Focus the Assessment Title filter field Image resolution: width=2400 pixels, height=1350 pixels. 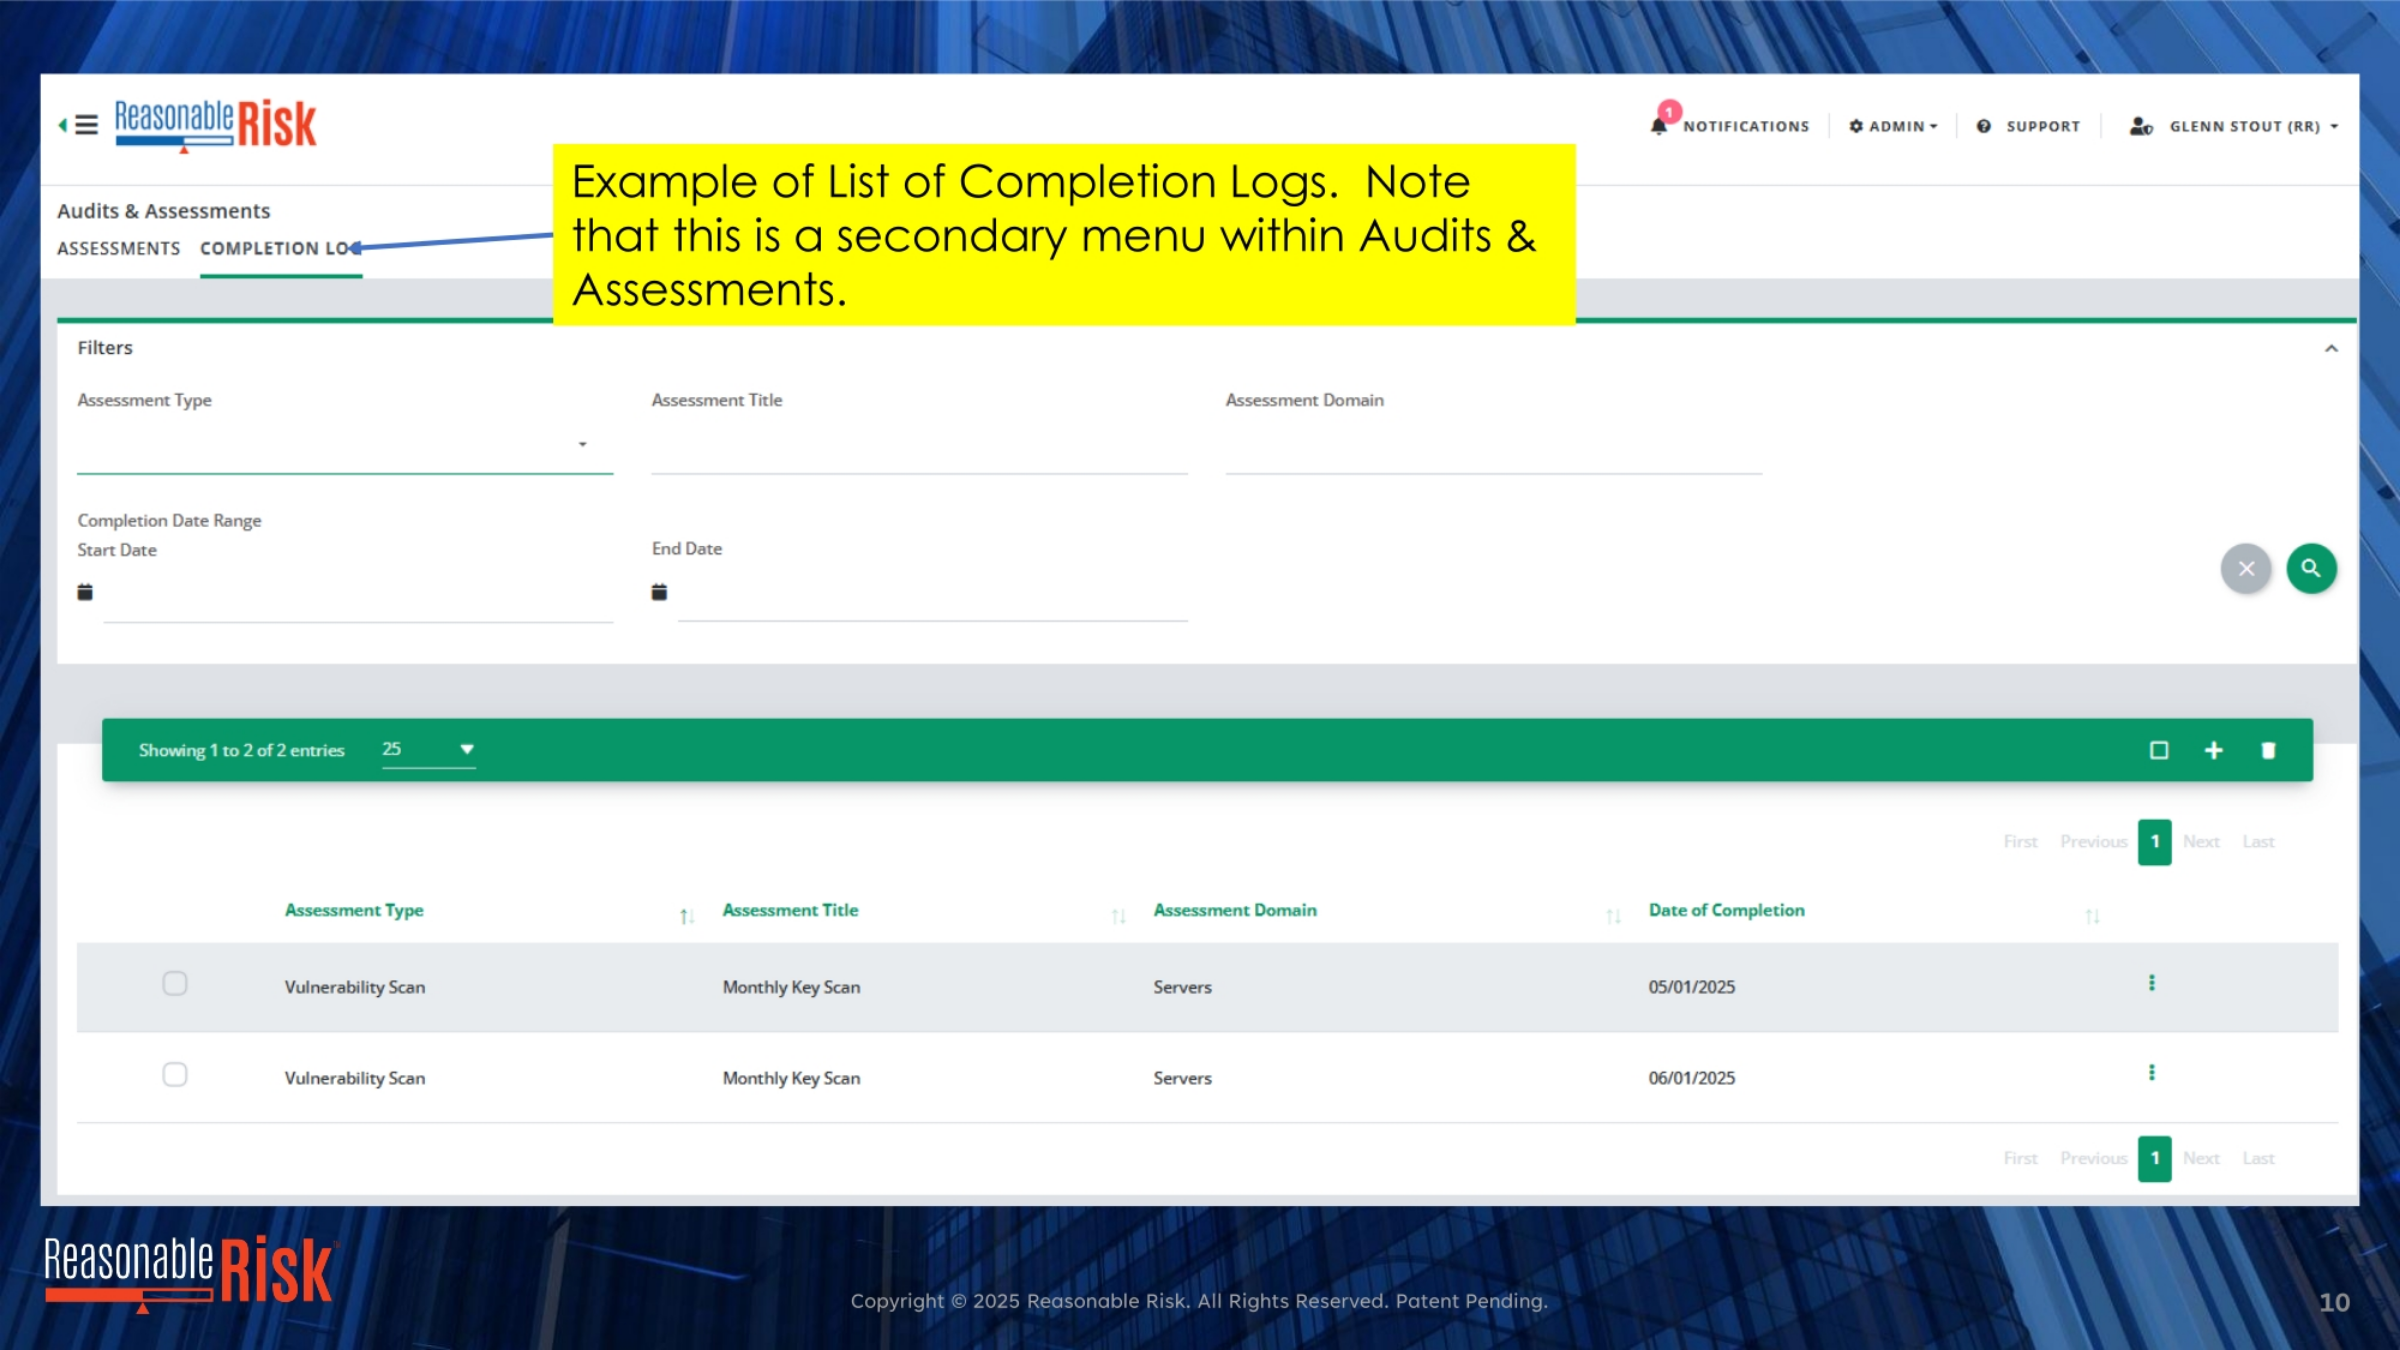pos(919,447)
